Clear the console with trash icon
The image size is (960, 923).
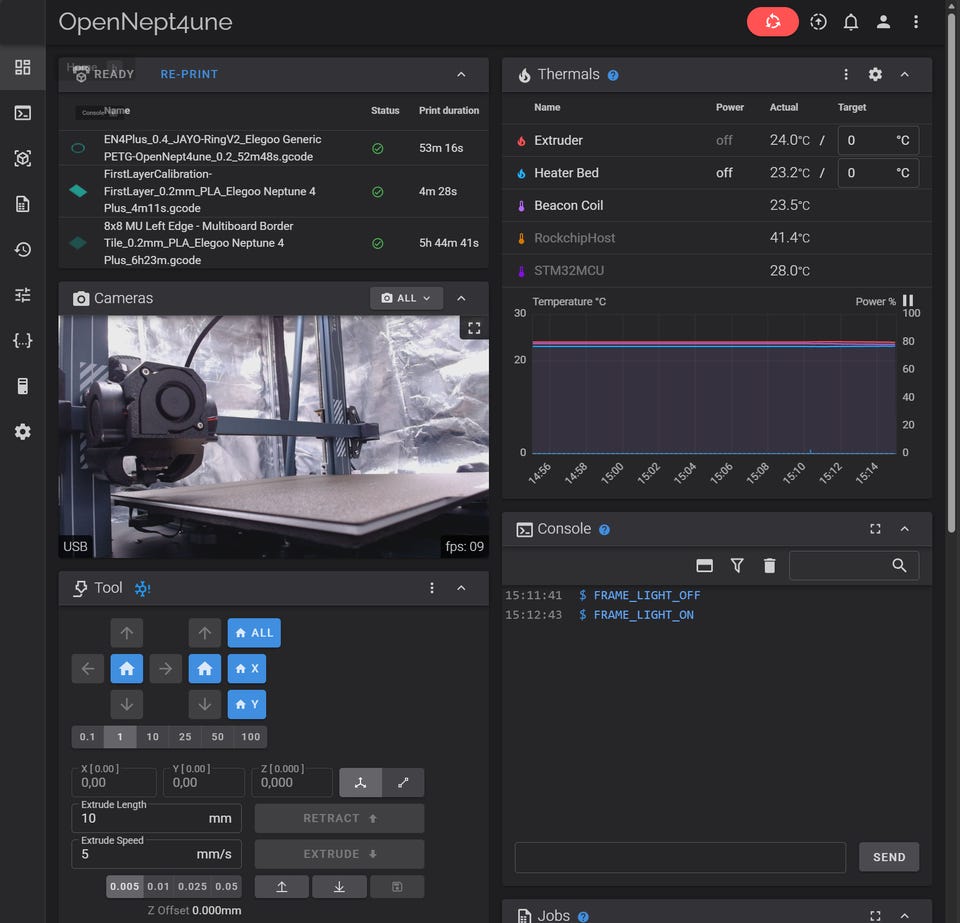(x=770, y=566)
